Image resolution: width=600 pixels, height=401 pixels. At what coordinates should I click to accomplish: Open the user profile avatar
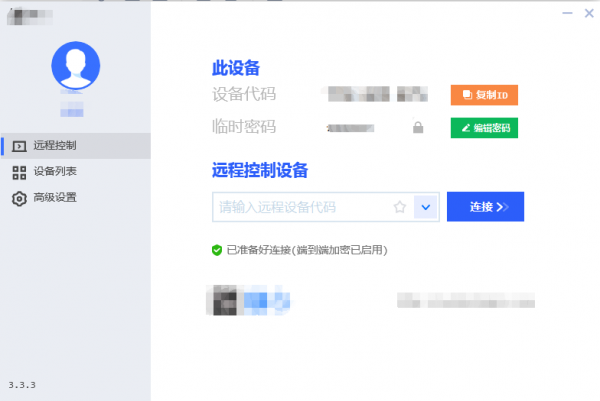(x=76, y=65)
